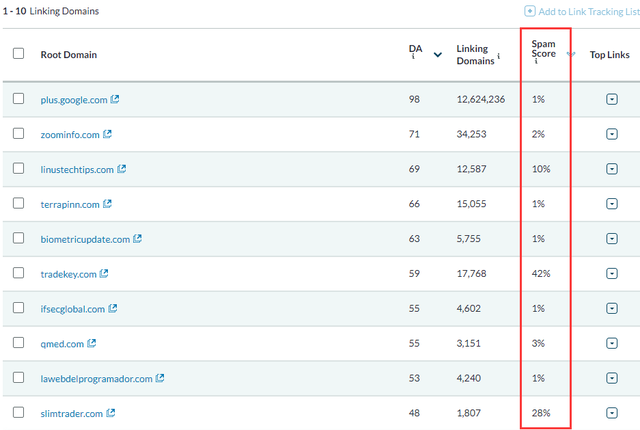Select the 28% spam score for slimtrader.com
Viewport: 640px width, 430px height.
(x=541, y=413)
